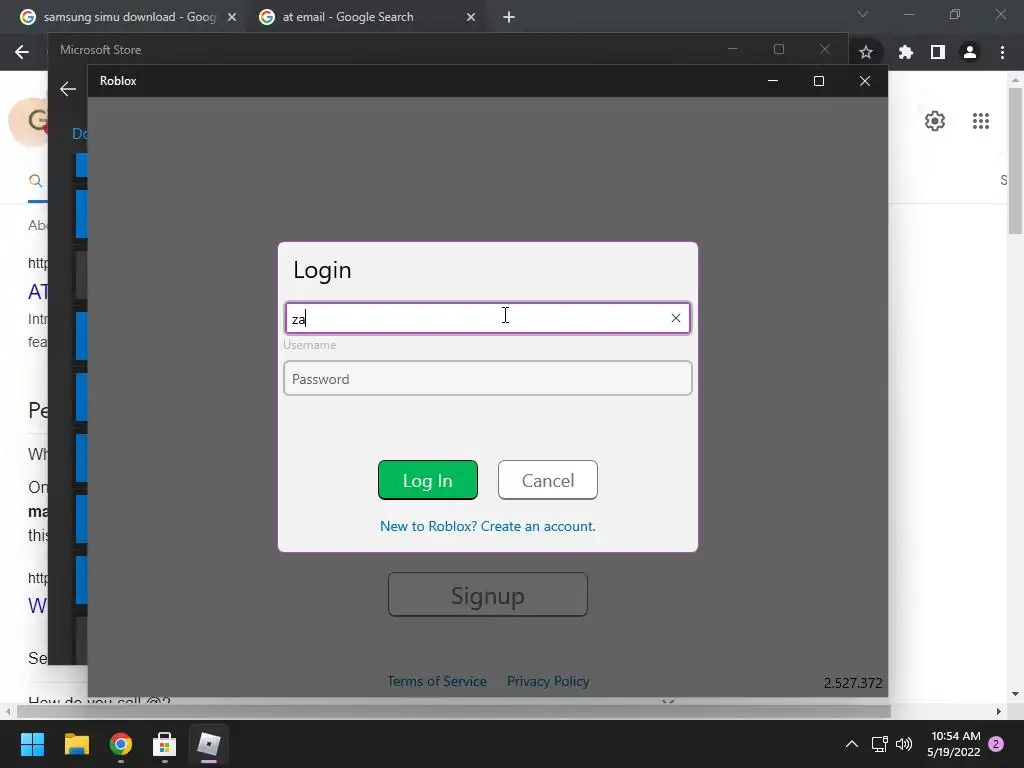The width and height of the screenshot is (1024, 768).
Task: Click into the Password field
Action: [x=488, y=378]
